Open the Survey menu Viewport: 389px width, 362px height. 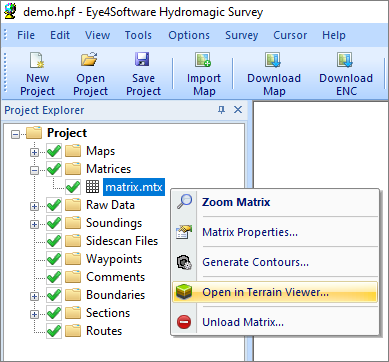click(242, 35)
